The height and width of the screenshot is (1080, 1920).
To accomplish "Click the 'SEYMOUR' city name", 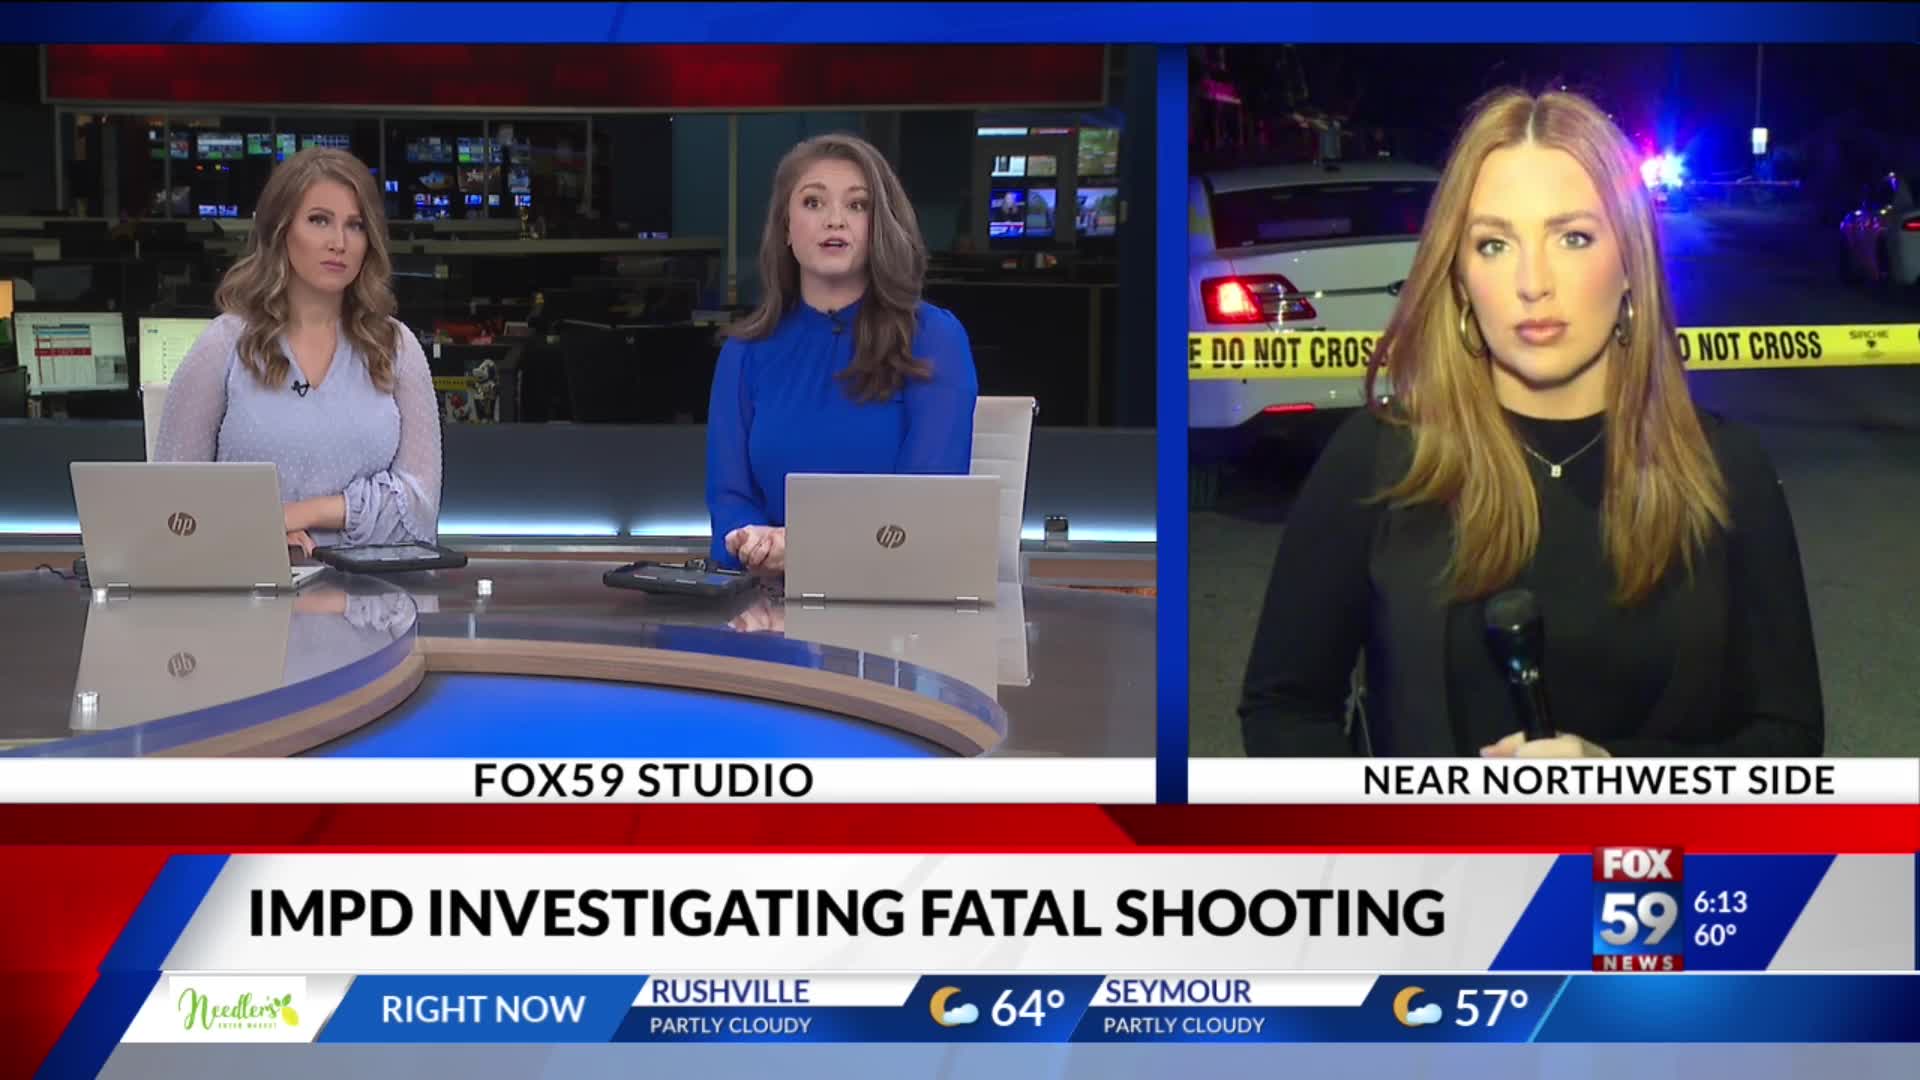I will (1177, 992).
